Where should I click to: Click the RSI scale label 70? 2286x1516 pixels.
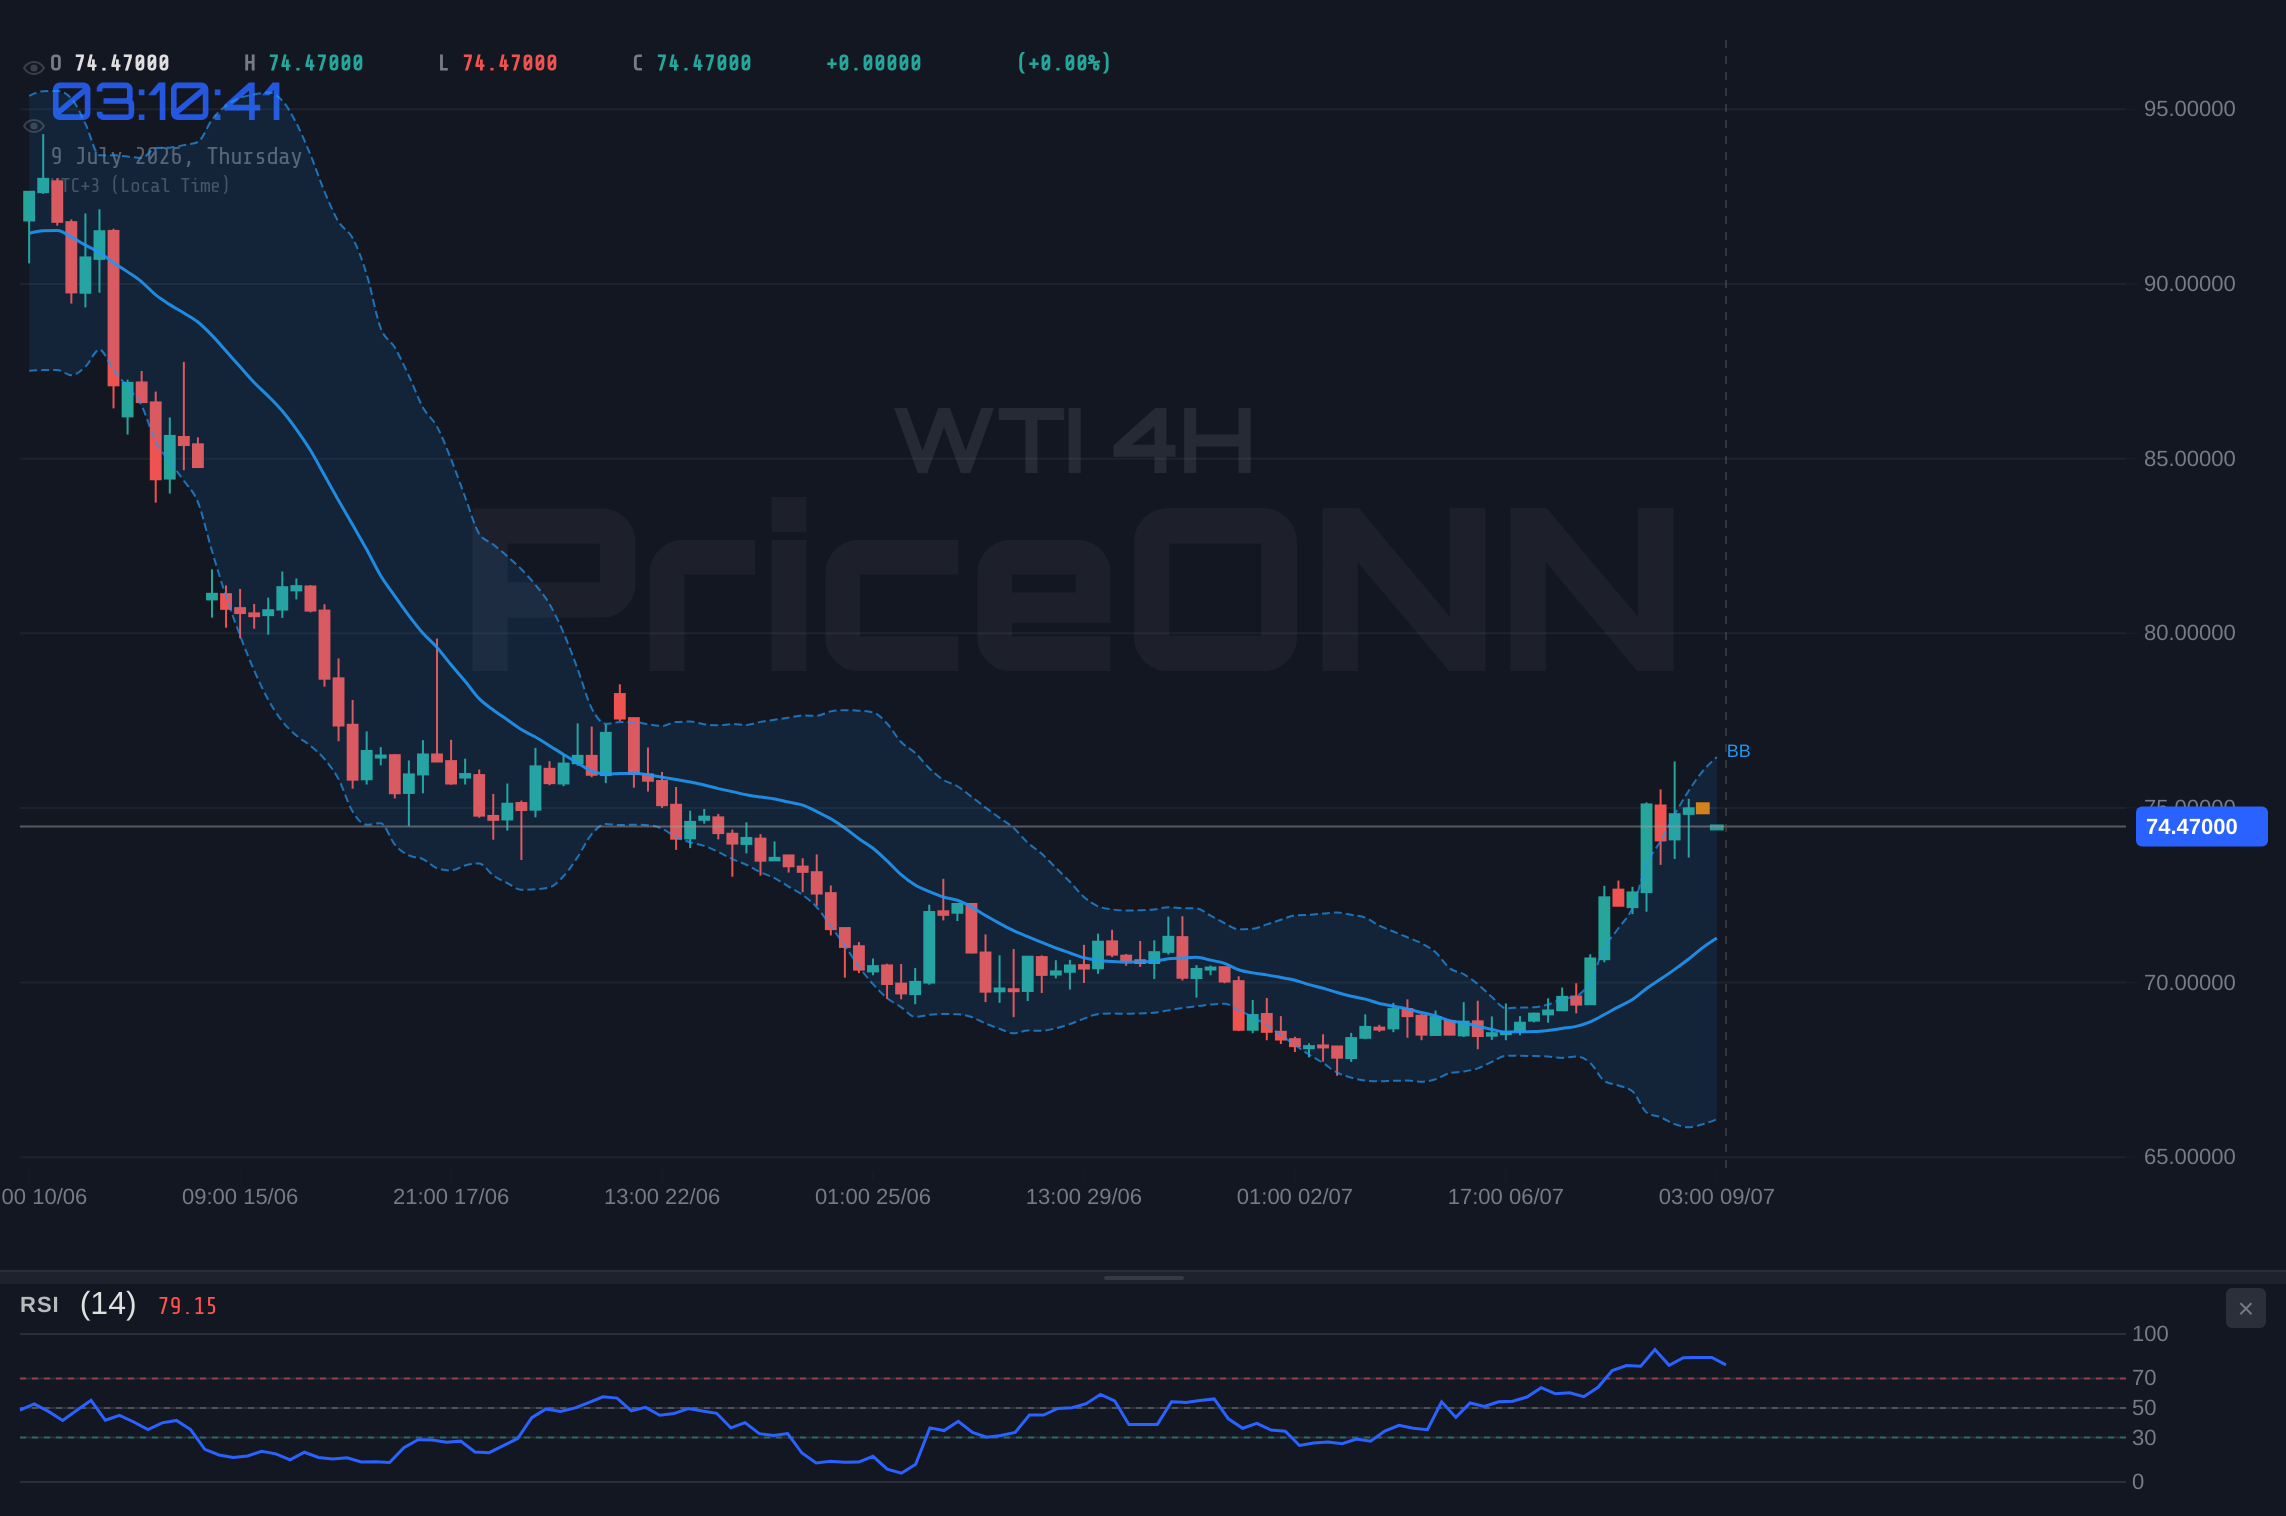[2144, 1378]
